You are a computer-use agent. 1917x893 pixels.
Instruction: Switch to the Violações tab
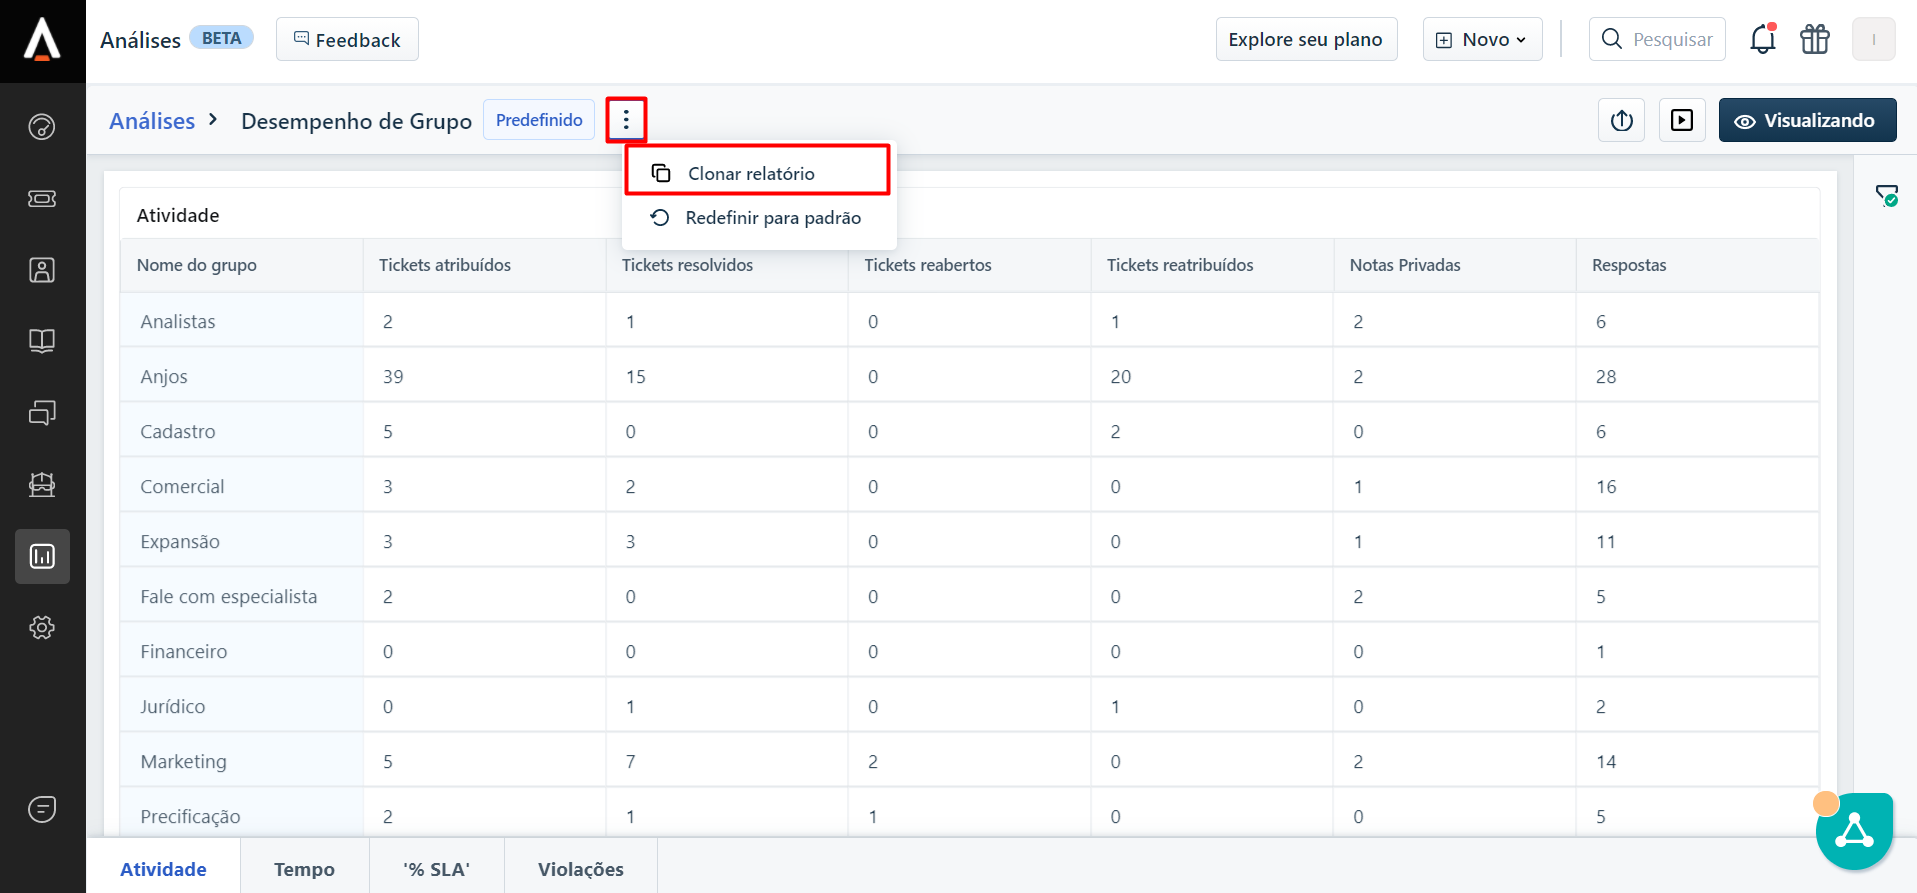pyautogui.click(x=580, y=869)
